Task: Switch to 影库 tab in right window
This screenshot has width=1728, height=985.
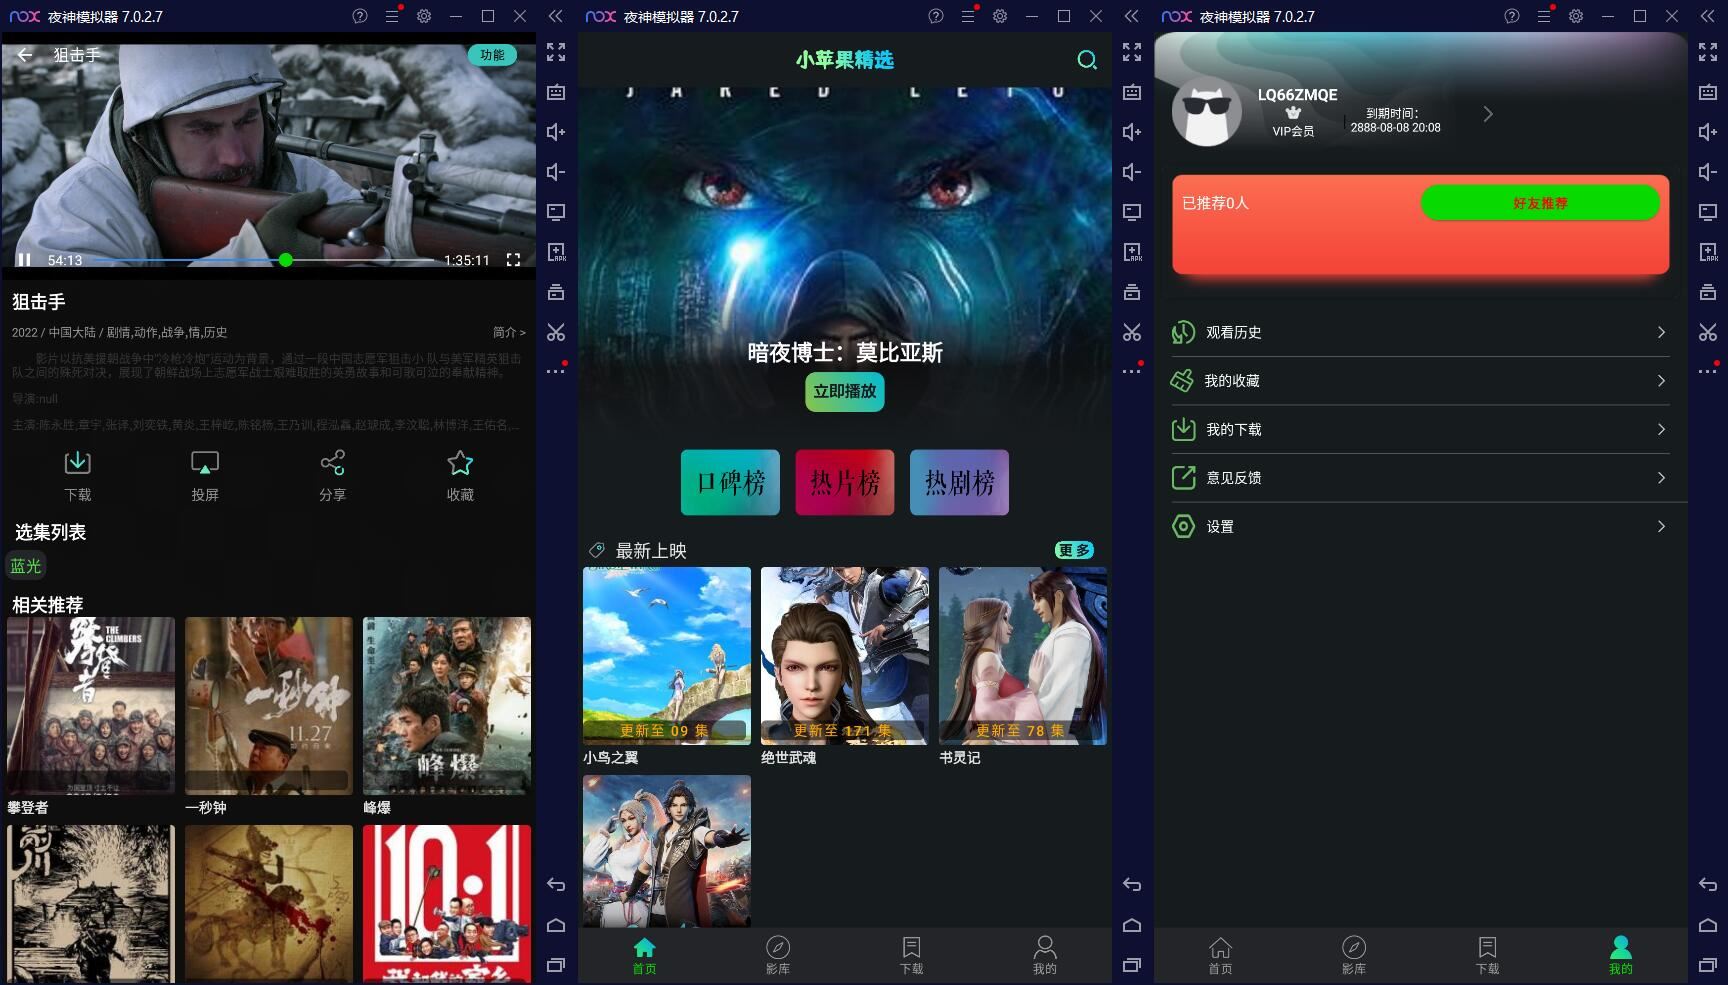Action: (x=1354, y=956)
